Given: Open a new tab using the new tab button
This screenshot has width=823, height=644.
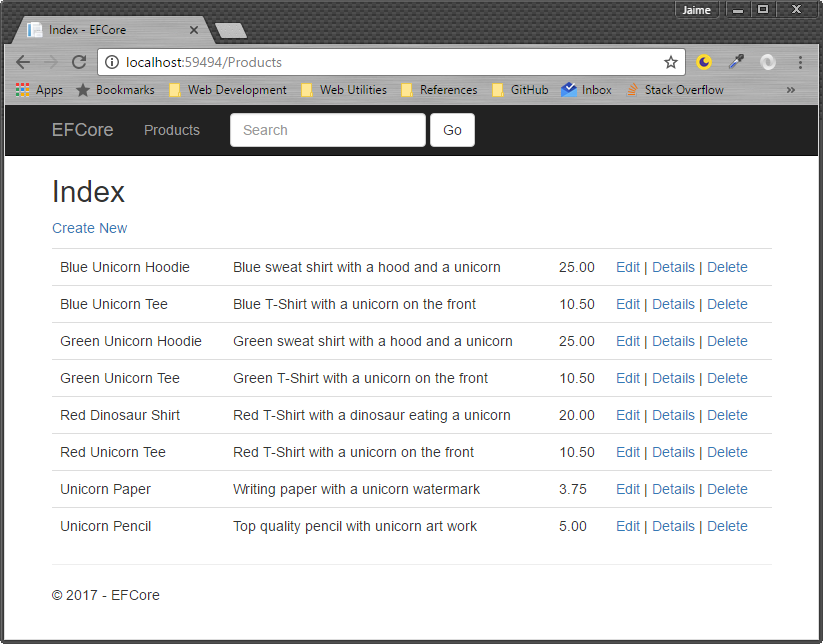Looking at the screenshot, I should (231, 31).
